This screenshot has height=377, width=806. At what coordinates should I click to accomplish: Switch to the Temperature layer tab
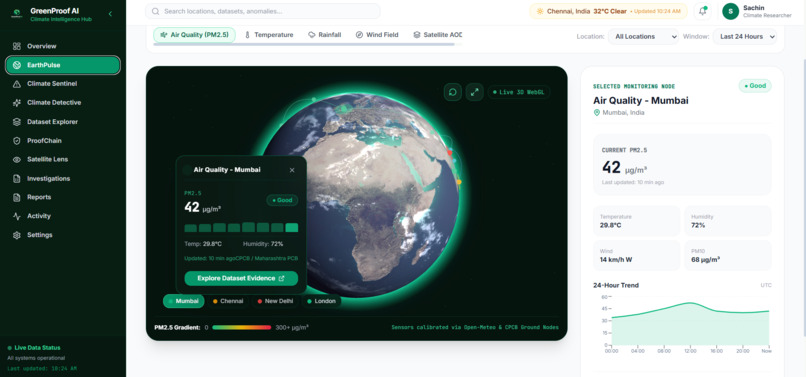click(269, 35)
